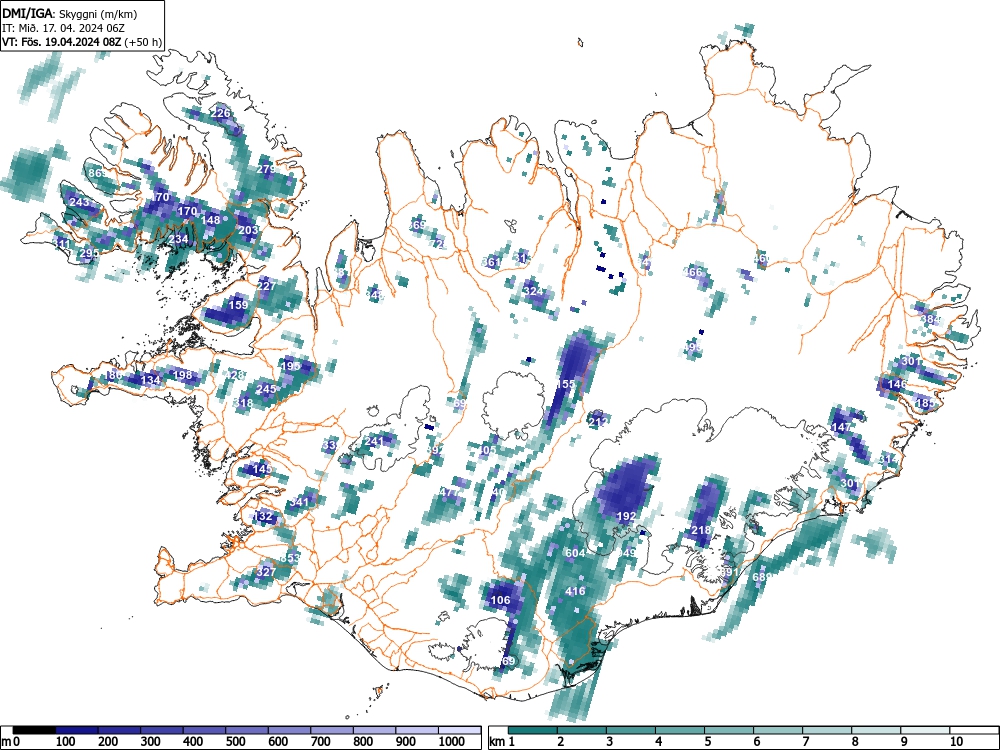
Task: Select the black 0–100 m legend swatch
Action: tap(34, 730)
